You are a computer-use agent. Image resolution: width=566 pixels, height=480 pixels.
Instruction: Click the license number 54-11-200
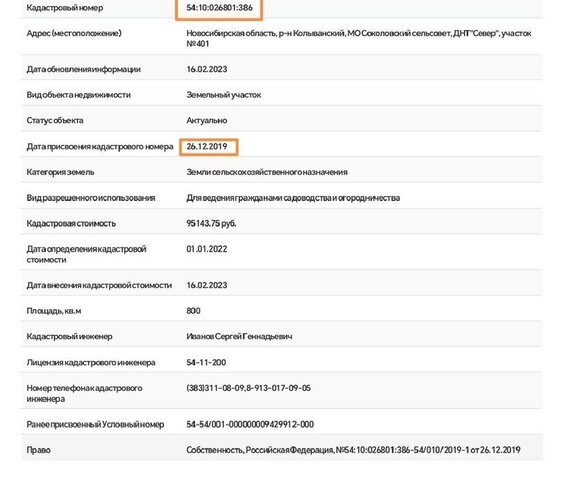click(206, 362)
